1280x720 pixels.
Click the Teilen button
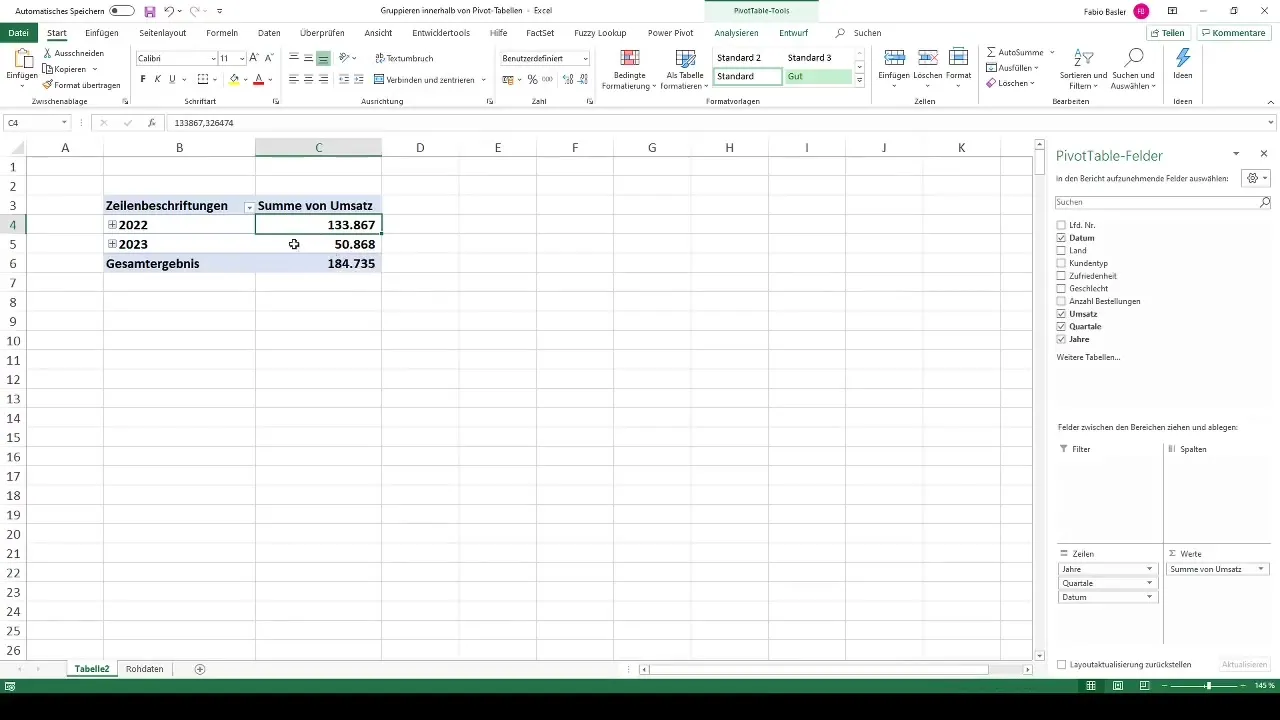(x=1168, y=33)
